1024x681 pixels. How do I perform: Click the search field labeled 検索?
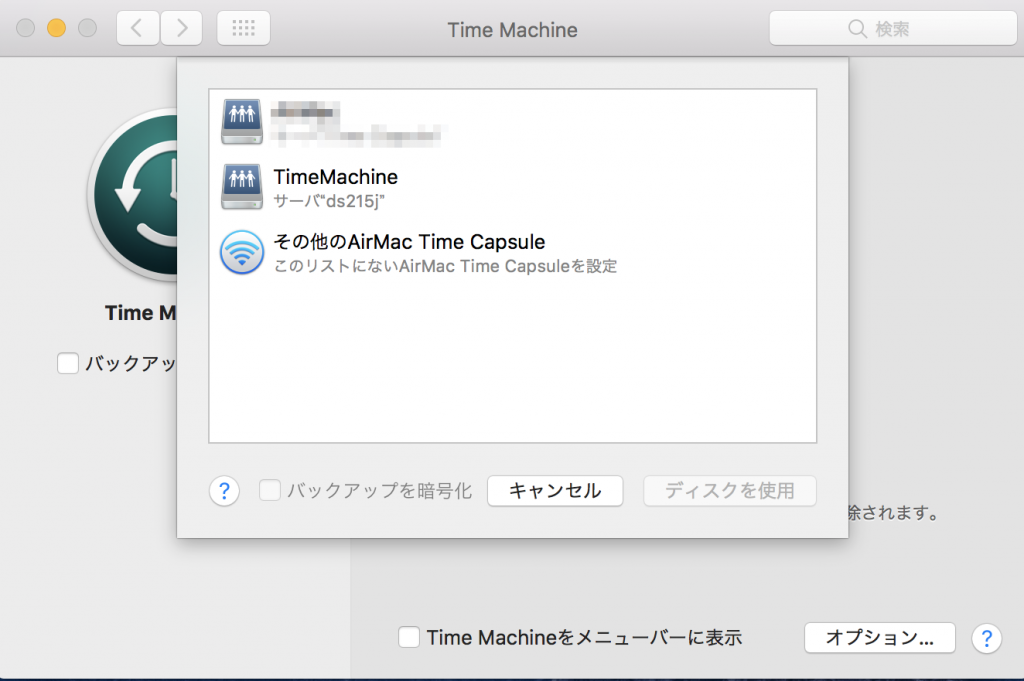pos(893,28)
